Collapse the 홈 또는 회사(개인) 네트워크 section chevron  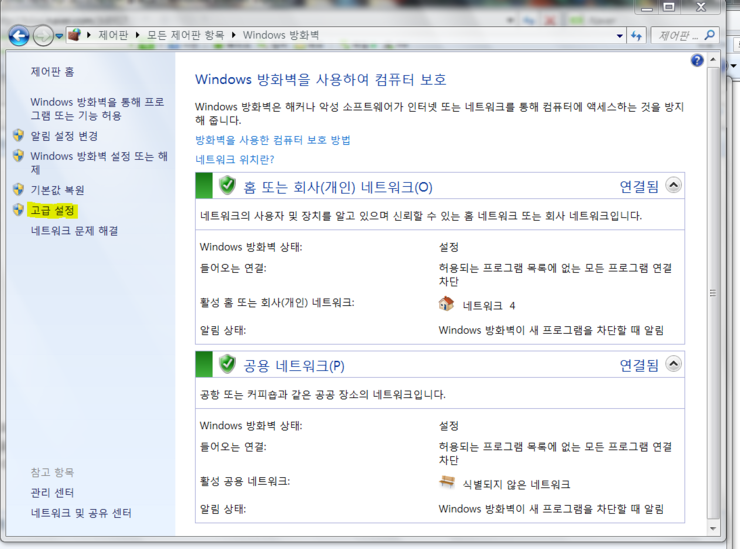pyautogui.click(x=673, y=185)
